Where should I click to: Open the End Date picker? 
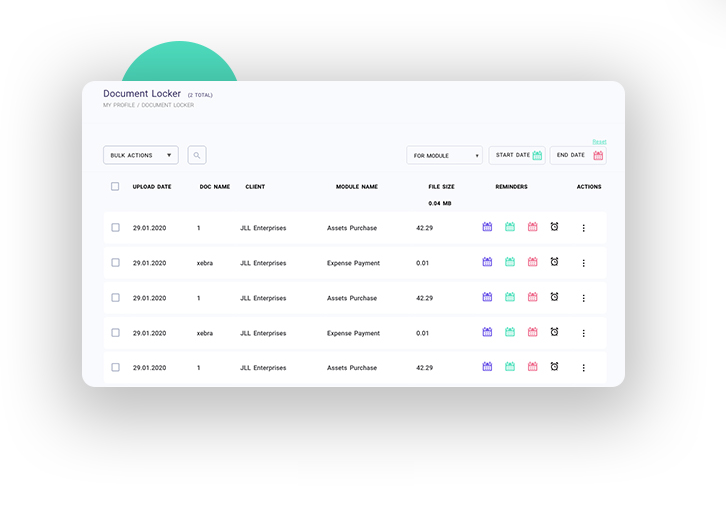tap(577, 155)
